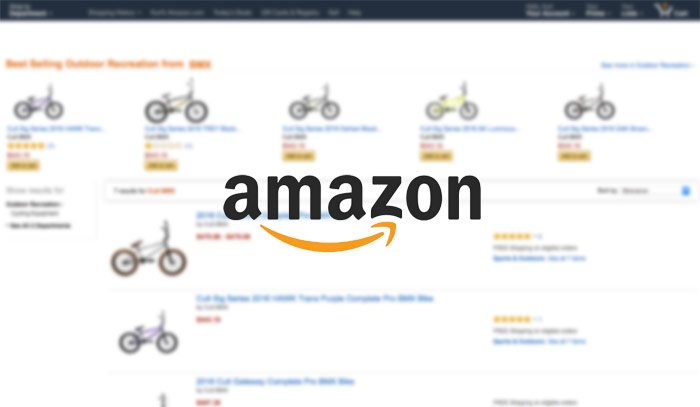Click the yellow button under the fifth carousel bike
This screenshot has width=700, height=407.
pyautogui.click(x=574, y=156)
